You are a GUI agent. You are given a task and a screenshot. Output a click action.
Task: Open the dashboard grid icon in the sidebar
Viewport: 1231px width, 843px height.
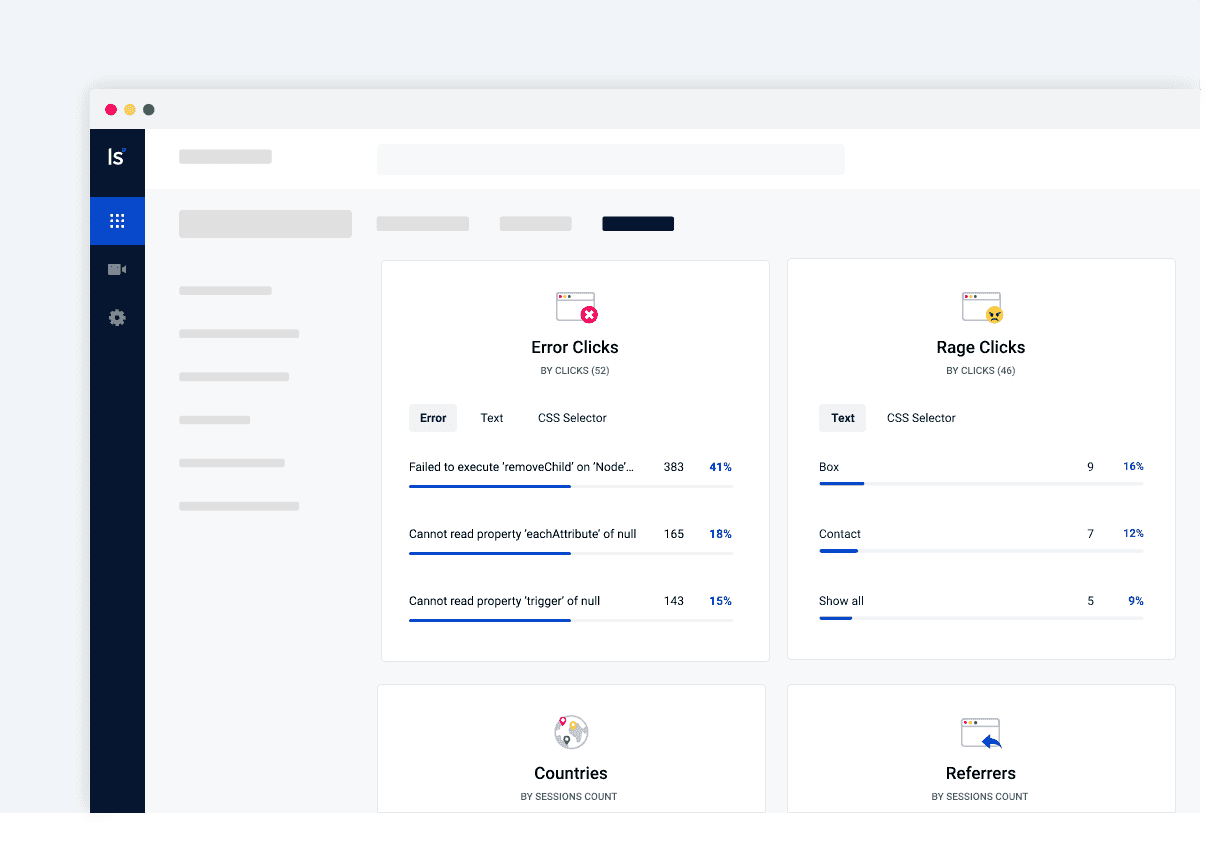[117, 221]
